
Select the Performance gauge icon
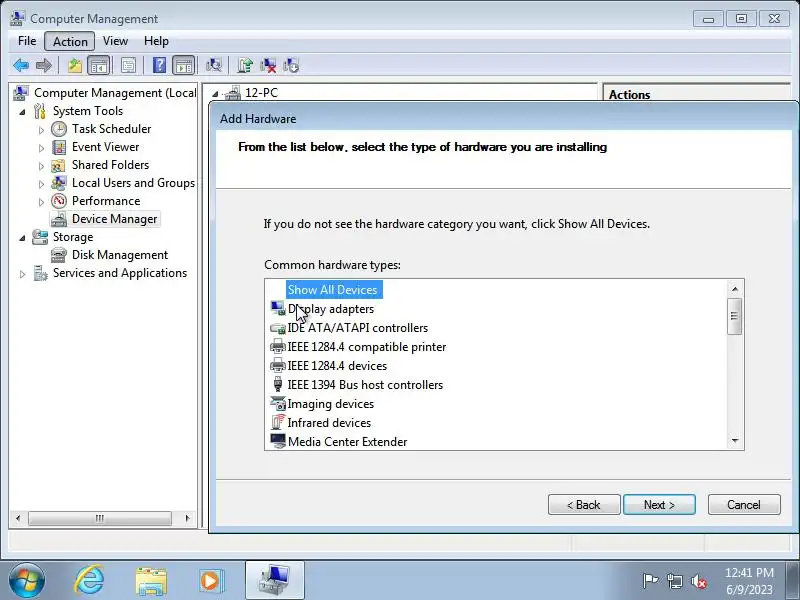pos(59,201)
